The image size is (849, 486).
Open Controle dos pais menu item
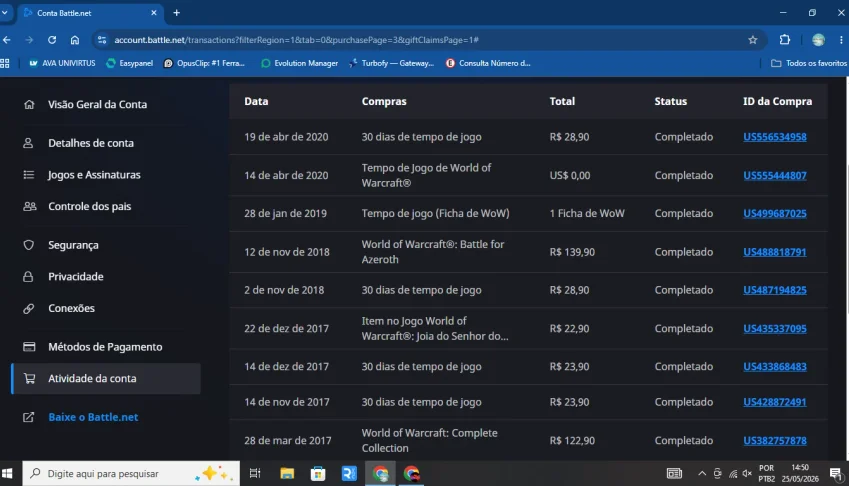click(x=89, y=206)
